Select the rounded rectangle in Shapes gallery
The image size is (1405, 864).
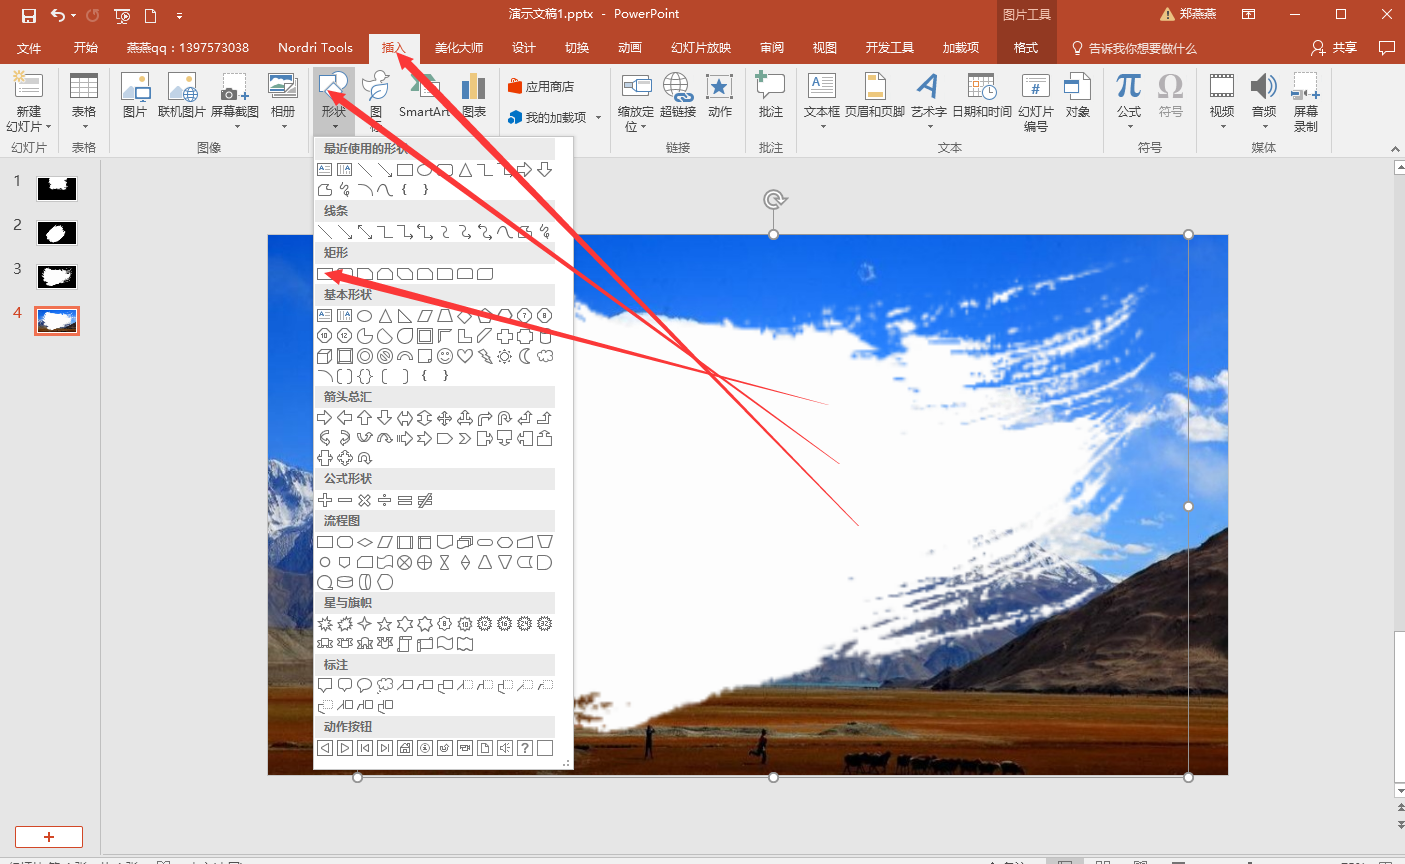pyautogui.click(x=343, y=273)
